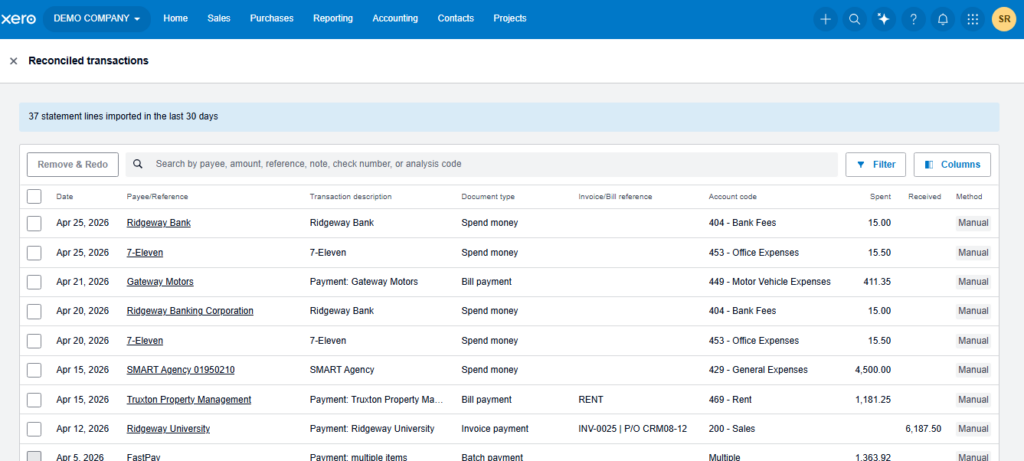1024x461 pixels.
Task: Select the Truxton Property Management row checkbox
Action: (x=34, y=400)
